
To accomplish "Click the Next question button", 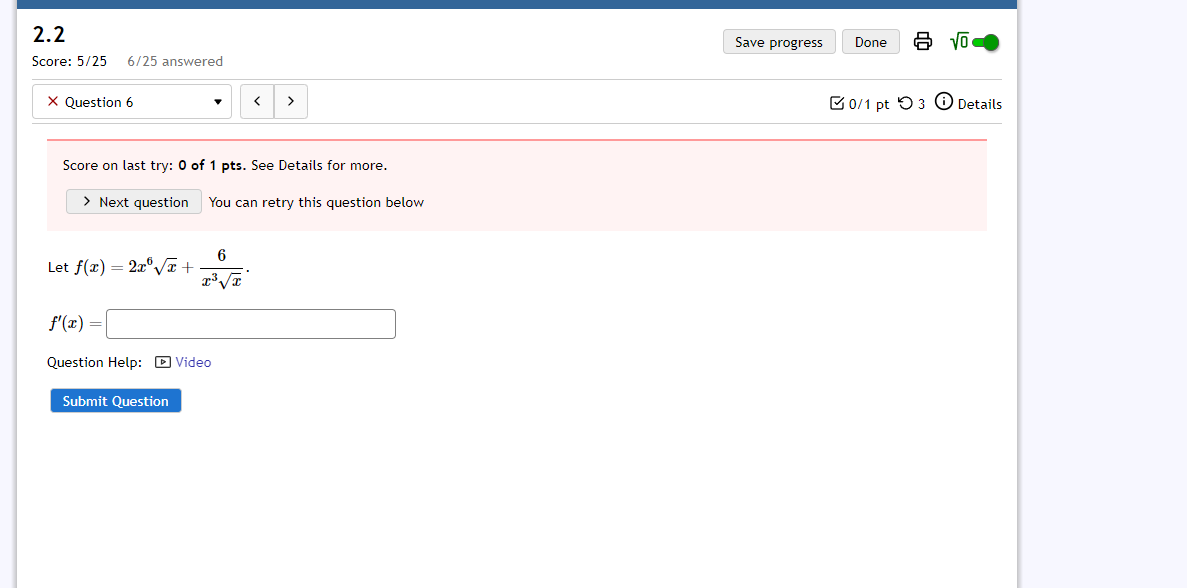I will 133,201.
